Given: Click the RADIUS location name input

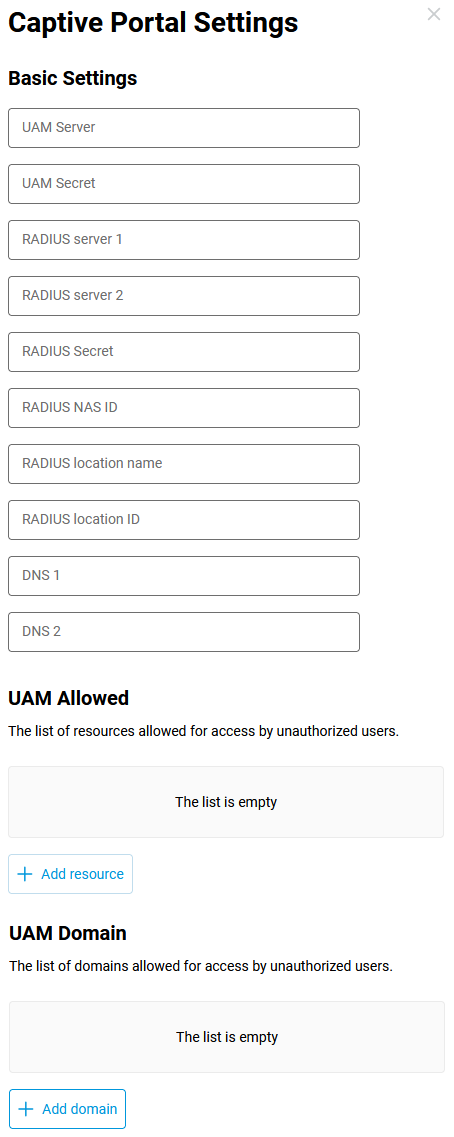Looking at the screenshot, I should 183,463.
